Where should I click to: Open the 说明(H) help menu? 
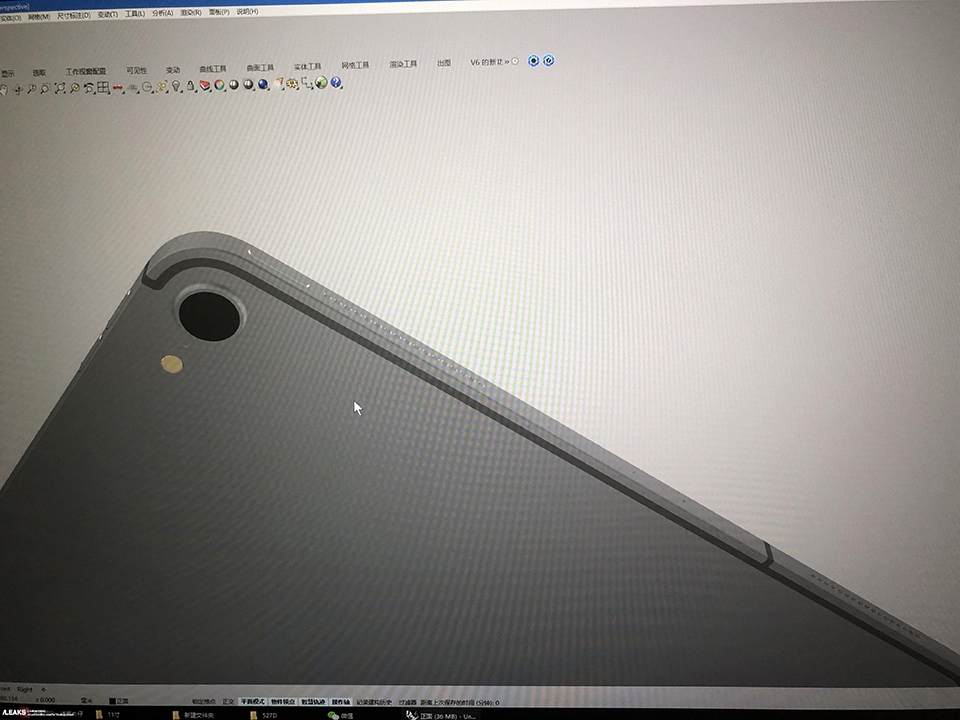247,12
